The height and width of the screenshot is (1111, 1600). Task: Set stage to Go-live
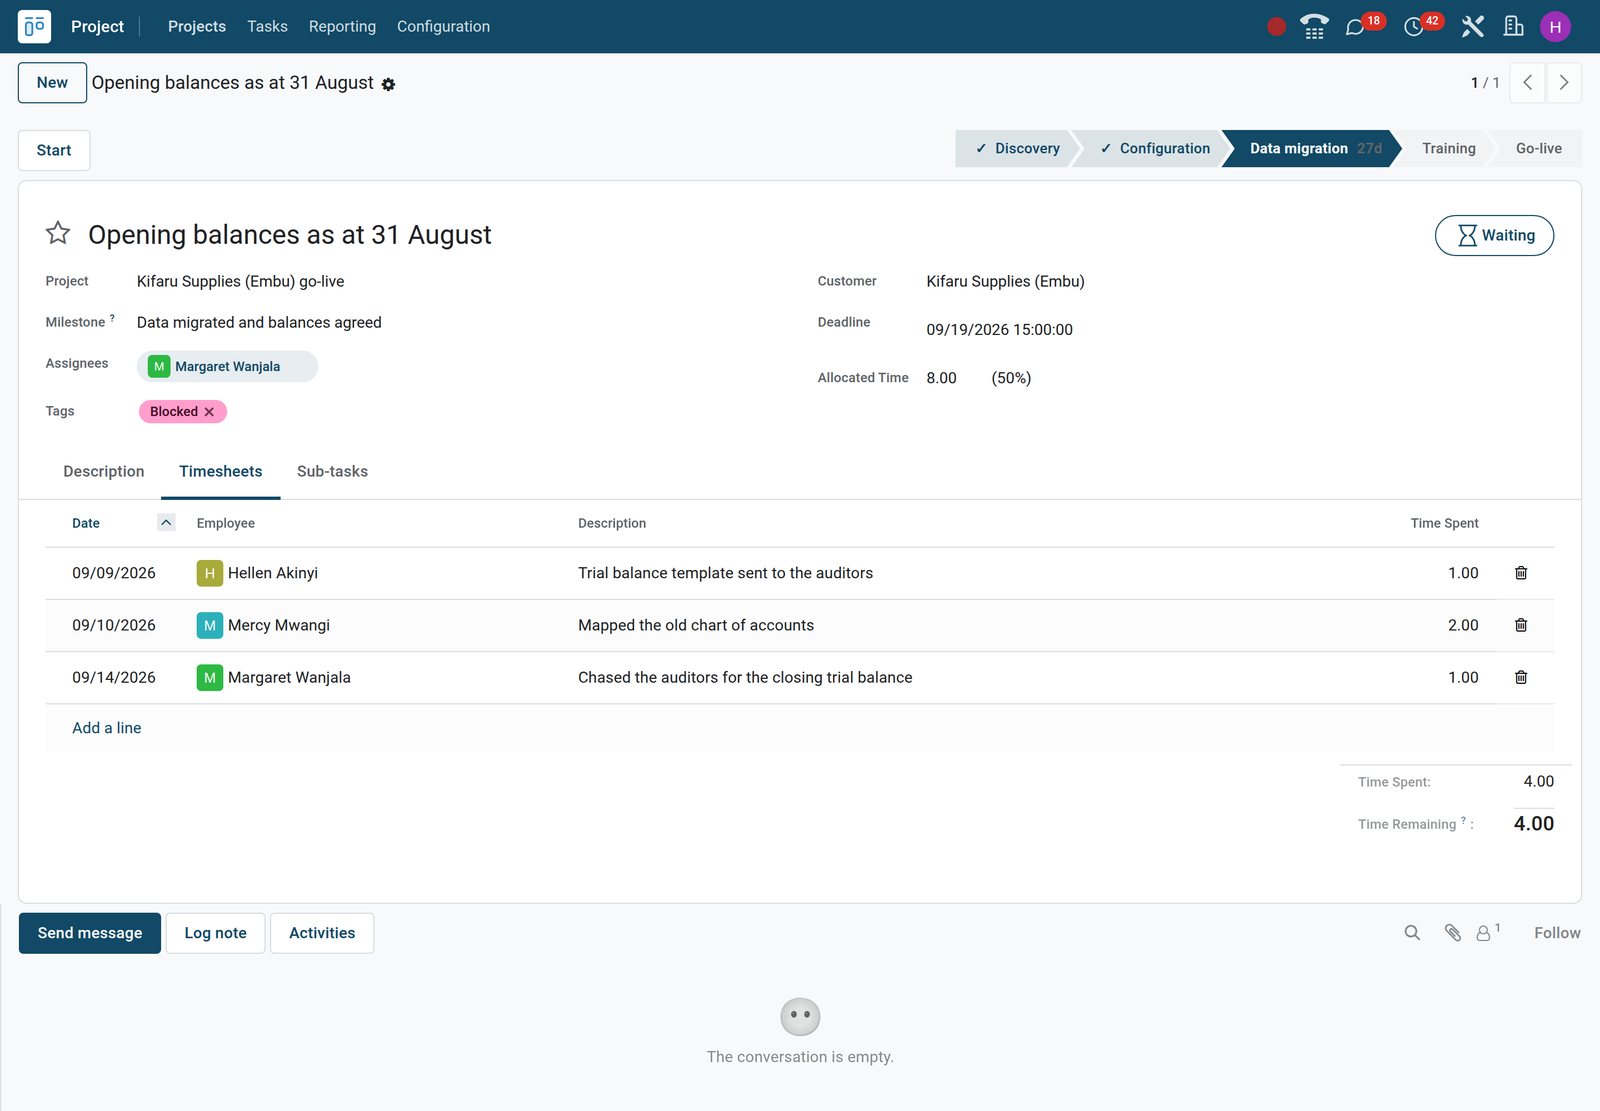pos(1538,148)
